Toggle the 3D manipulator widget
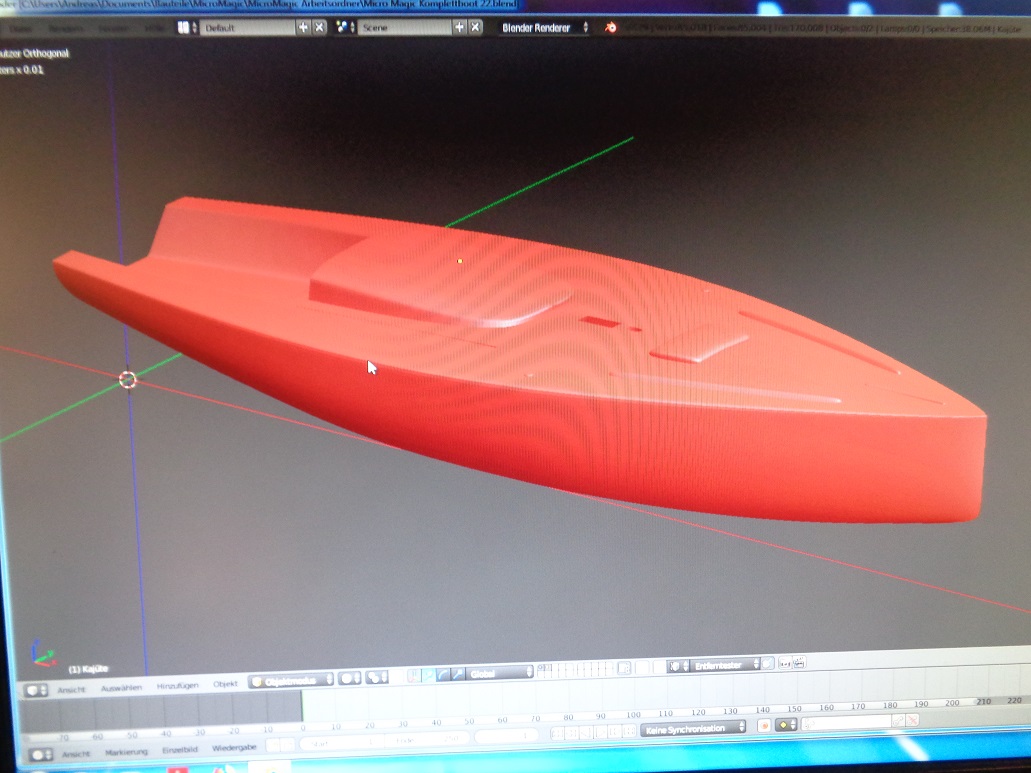The width and height of the screenshot is (1031, 773). 414,675
